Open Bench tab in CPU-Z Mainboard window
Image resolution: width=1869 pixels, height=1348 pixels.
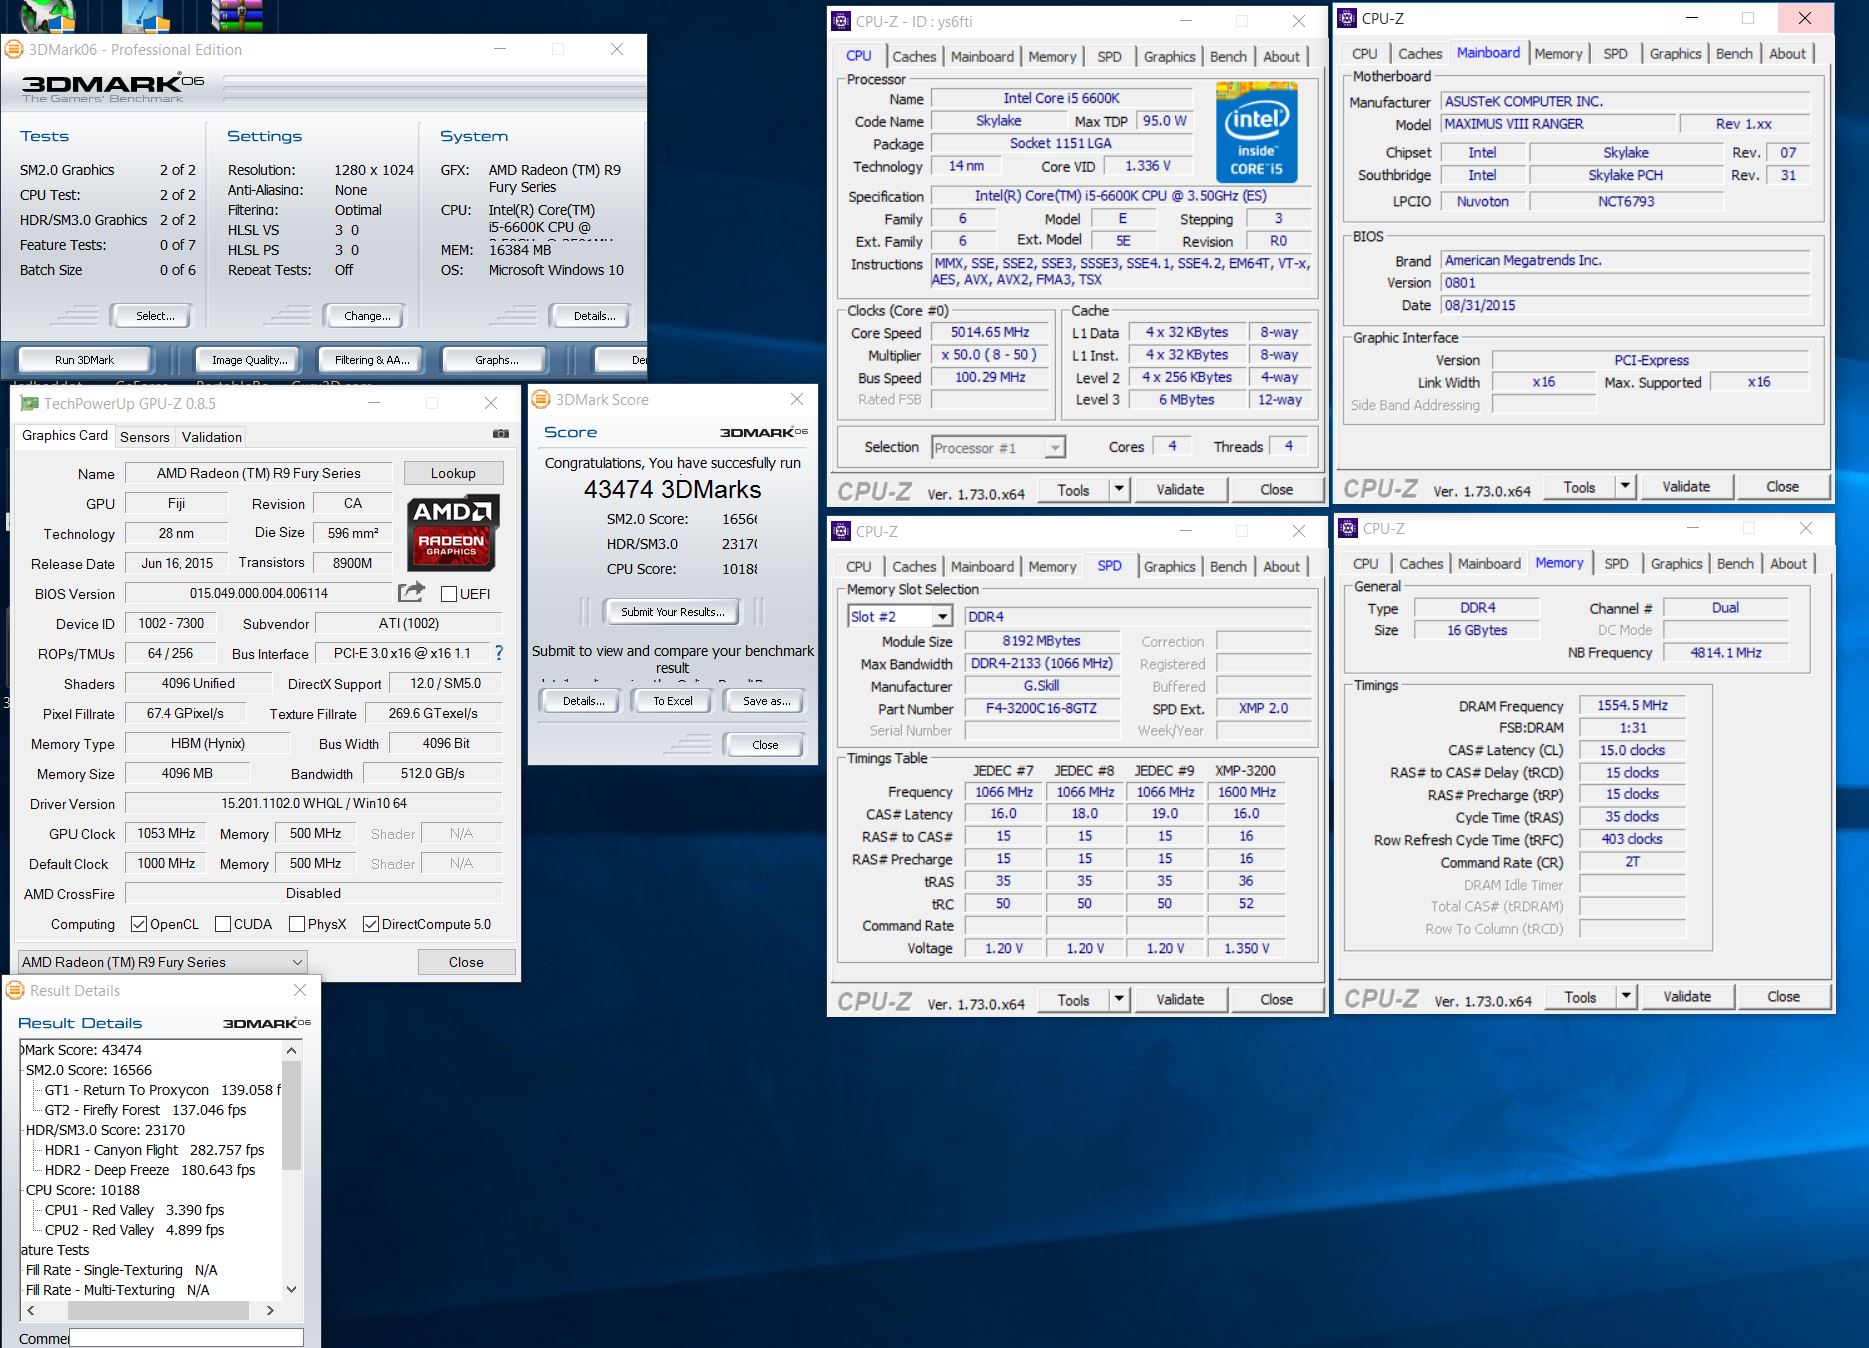1734,54
